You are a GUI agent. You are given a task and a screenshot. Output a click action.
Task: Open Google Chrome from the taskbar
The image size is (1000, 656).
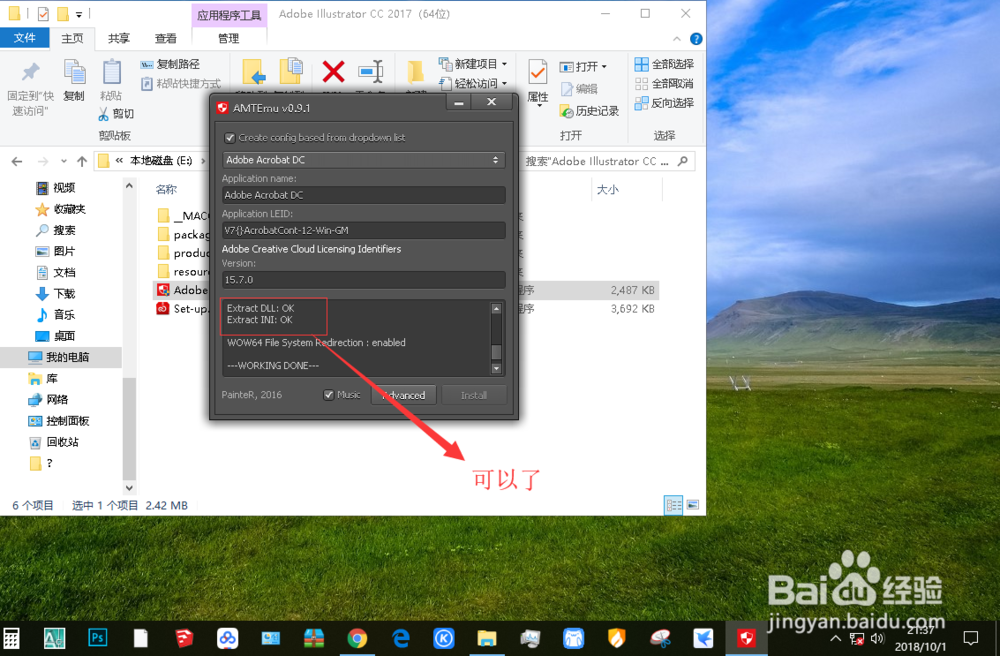point(357,638)
